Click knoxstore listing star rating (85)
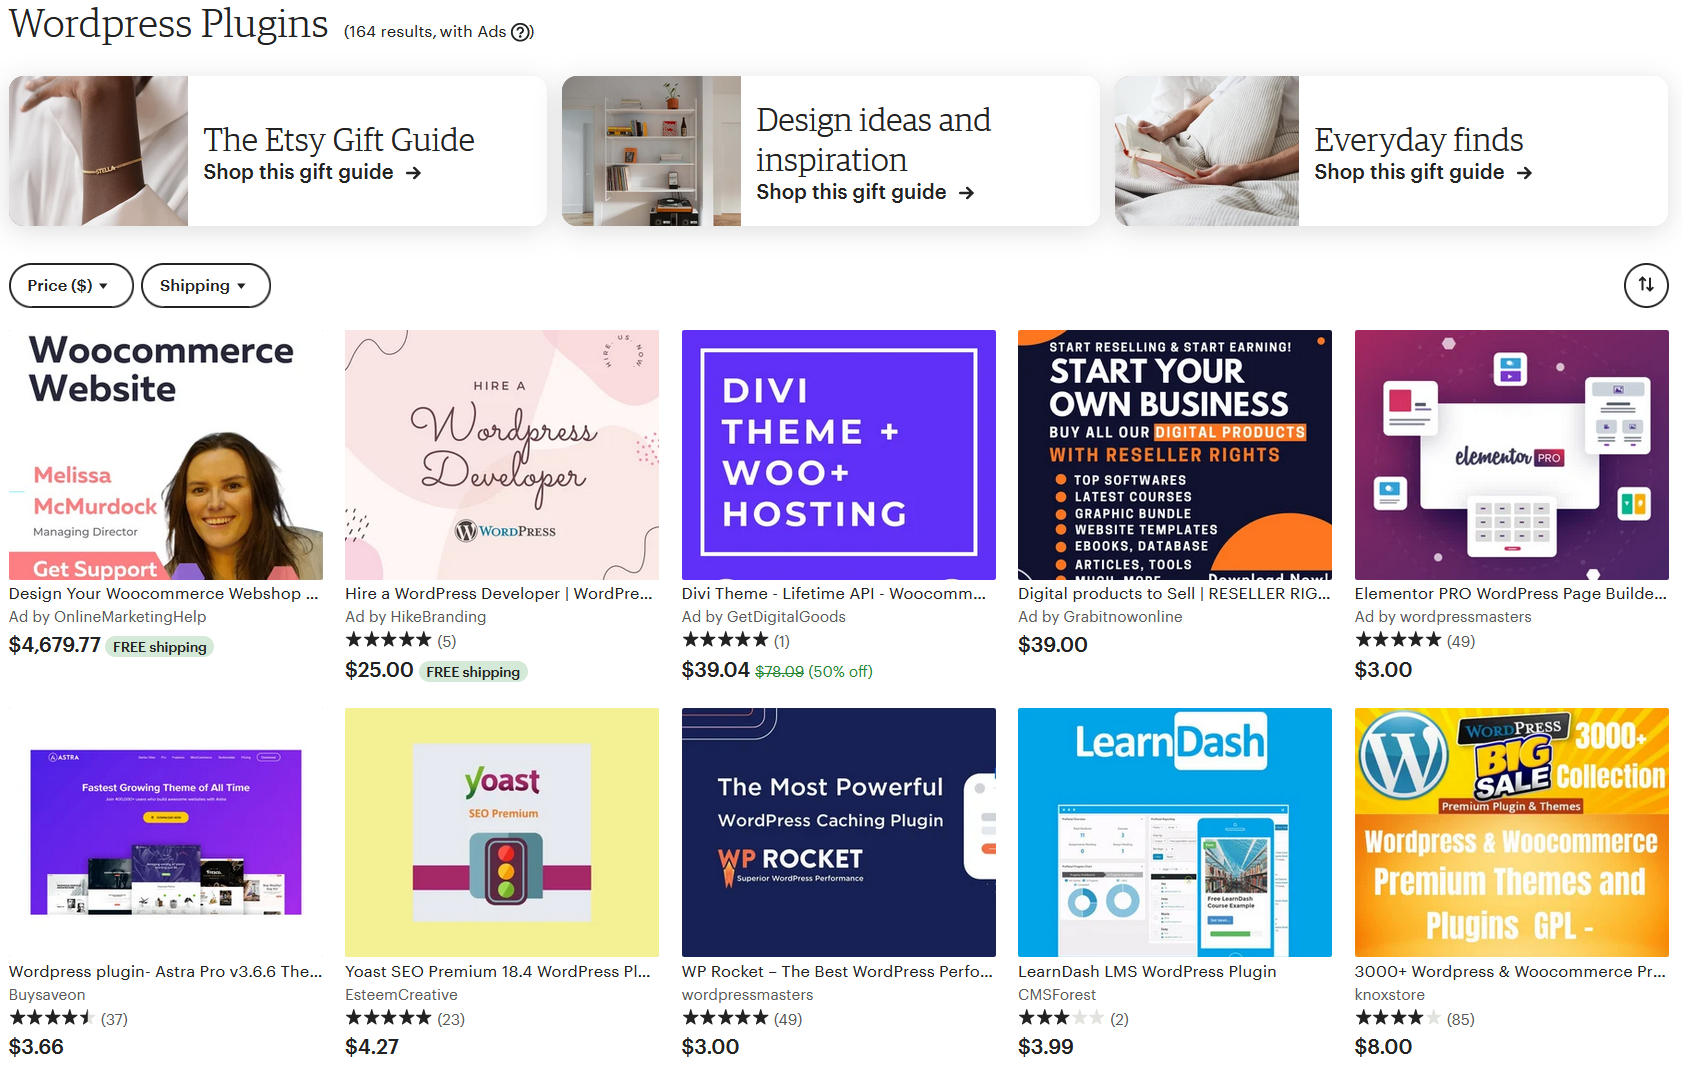The height and width of the screenshot is (1071, 1682). (x=1415, y=1018)
